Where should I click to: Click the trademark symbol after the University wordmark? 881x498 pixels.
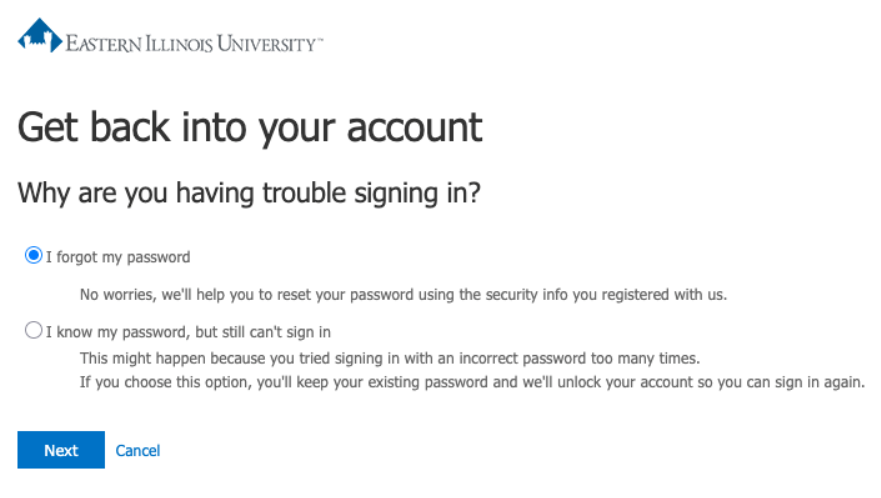click(x=319, y=41)
